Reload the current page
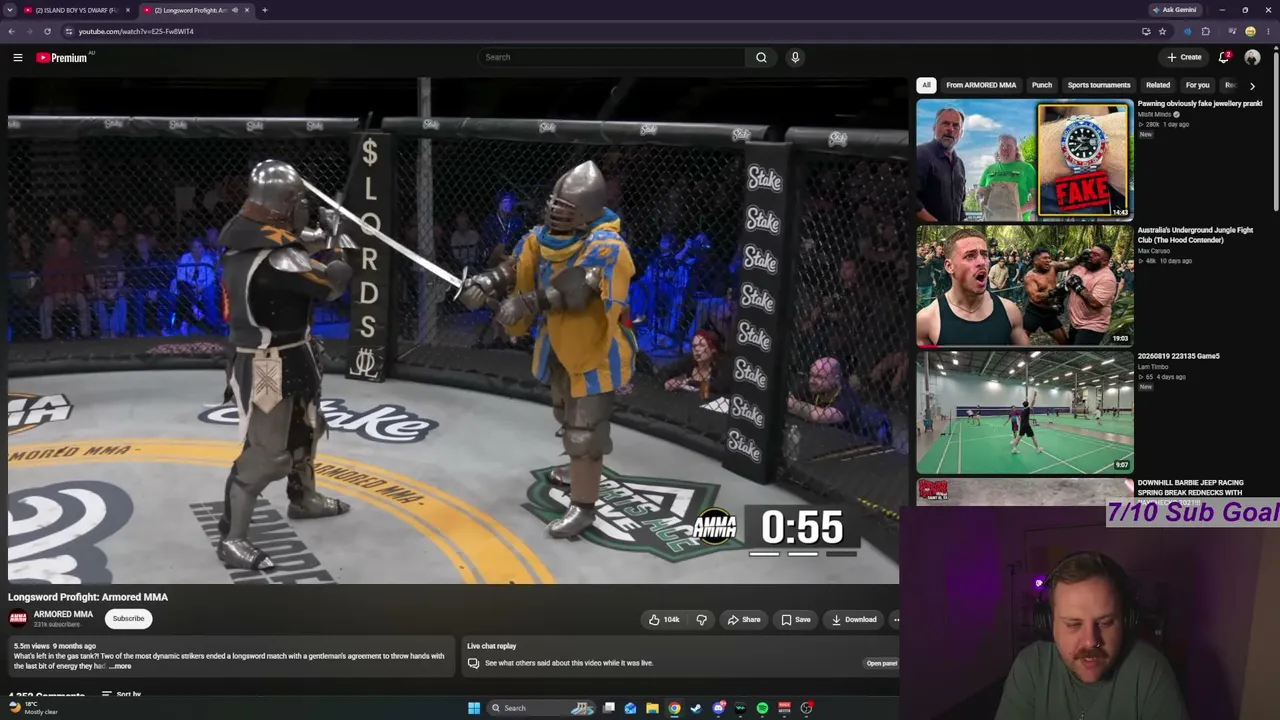1280x720 pixels. [x=47, y=31]
